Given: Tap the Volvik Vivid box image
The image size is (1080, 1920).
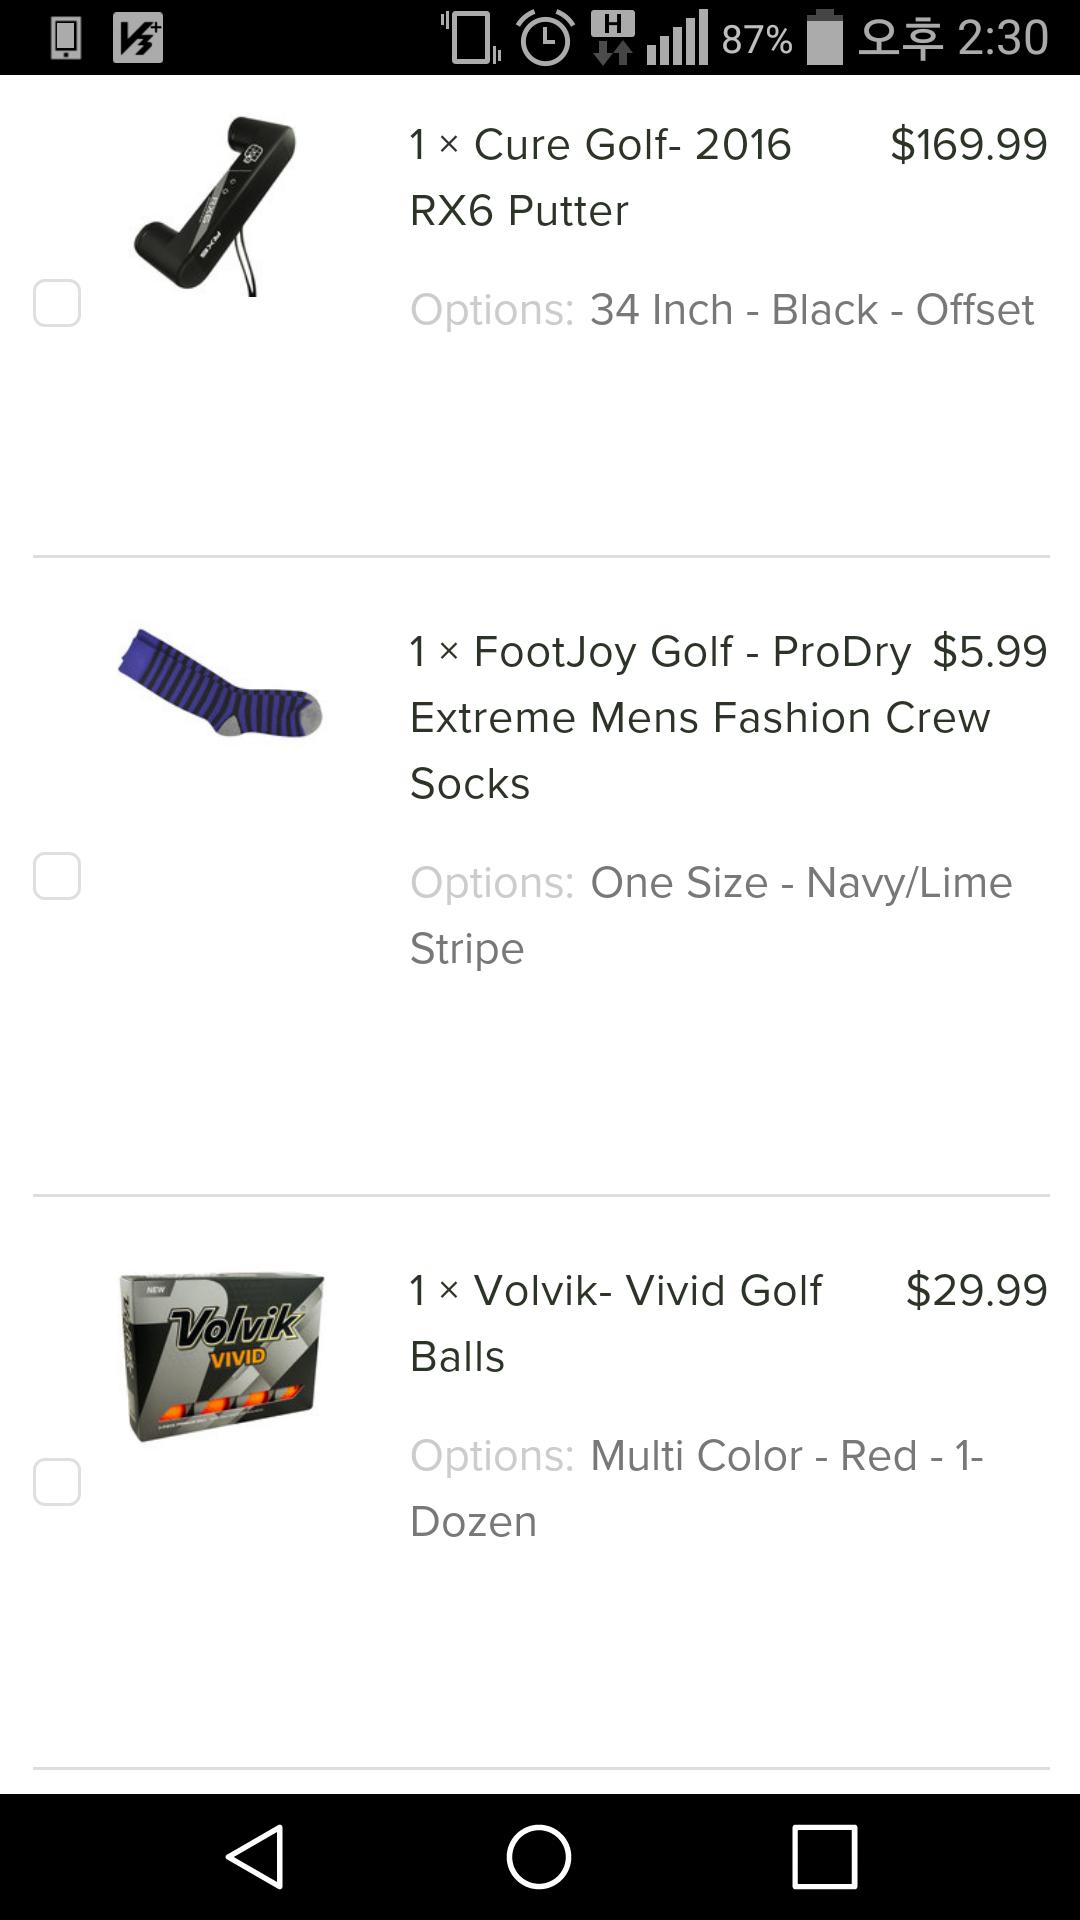Looking at the screenshot, I should point(222,1355).
